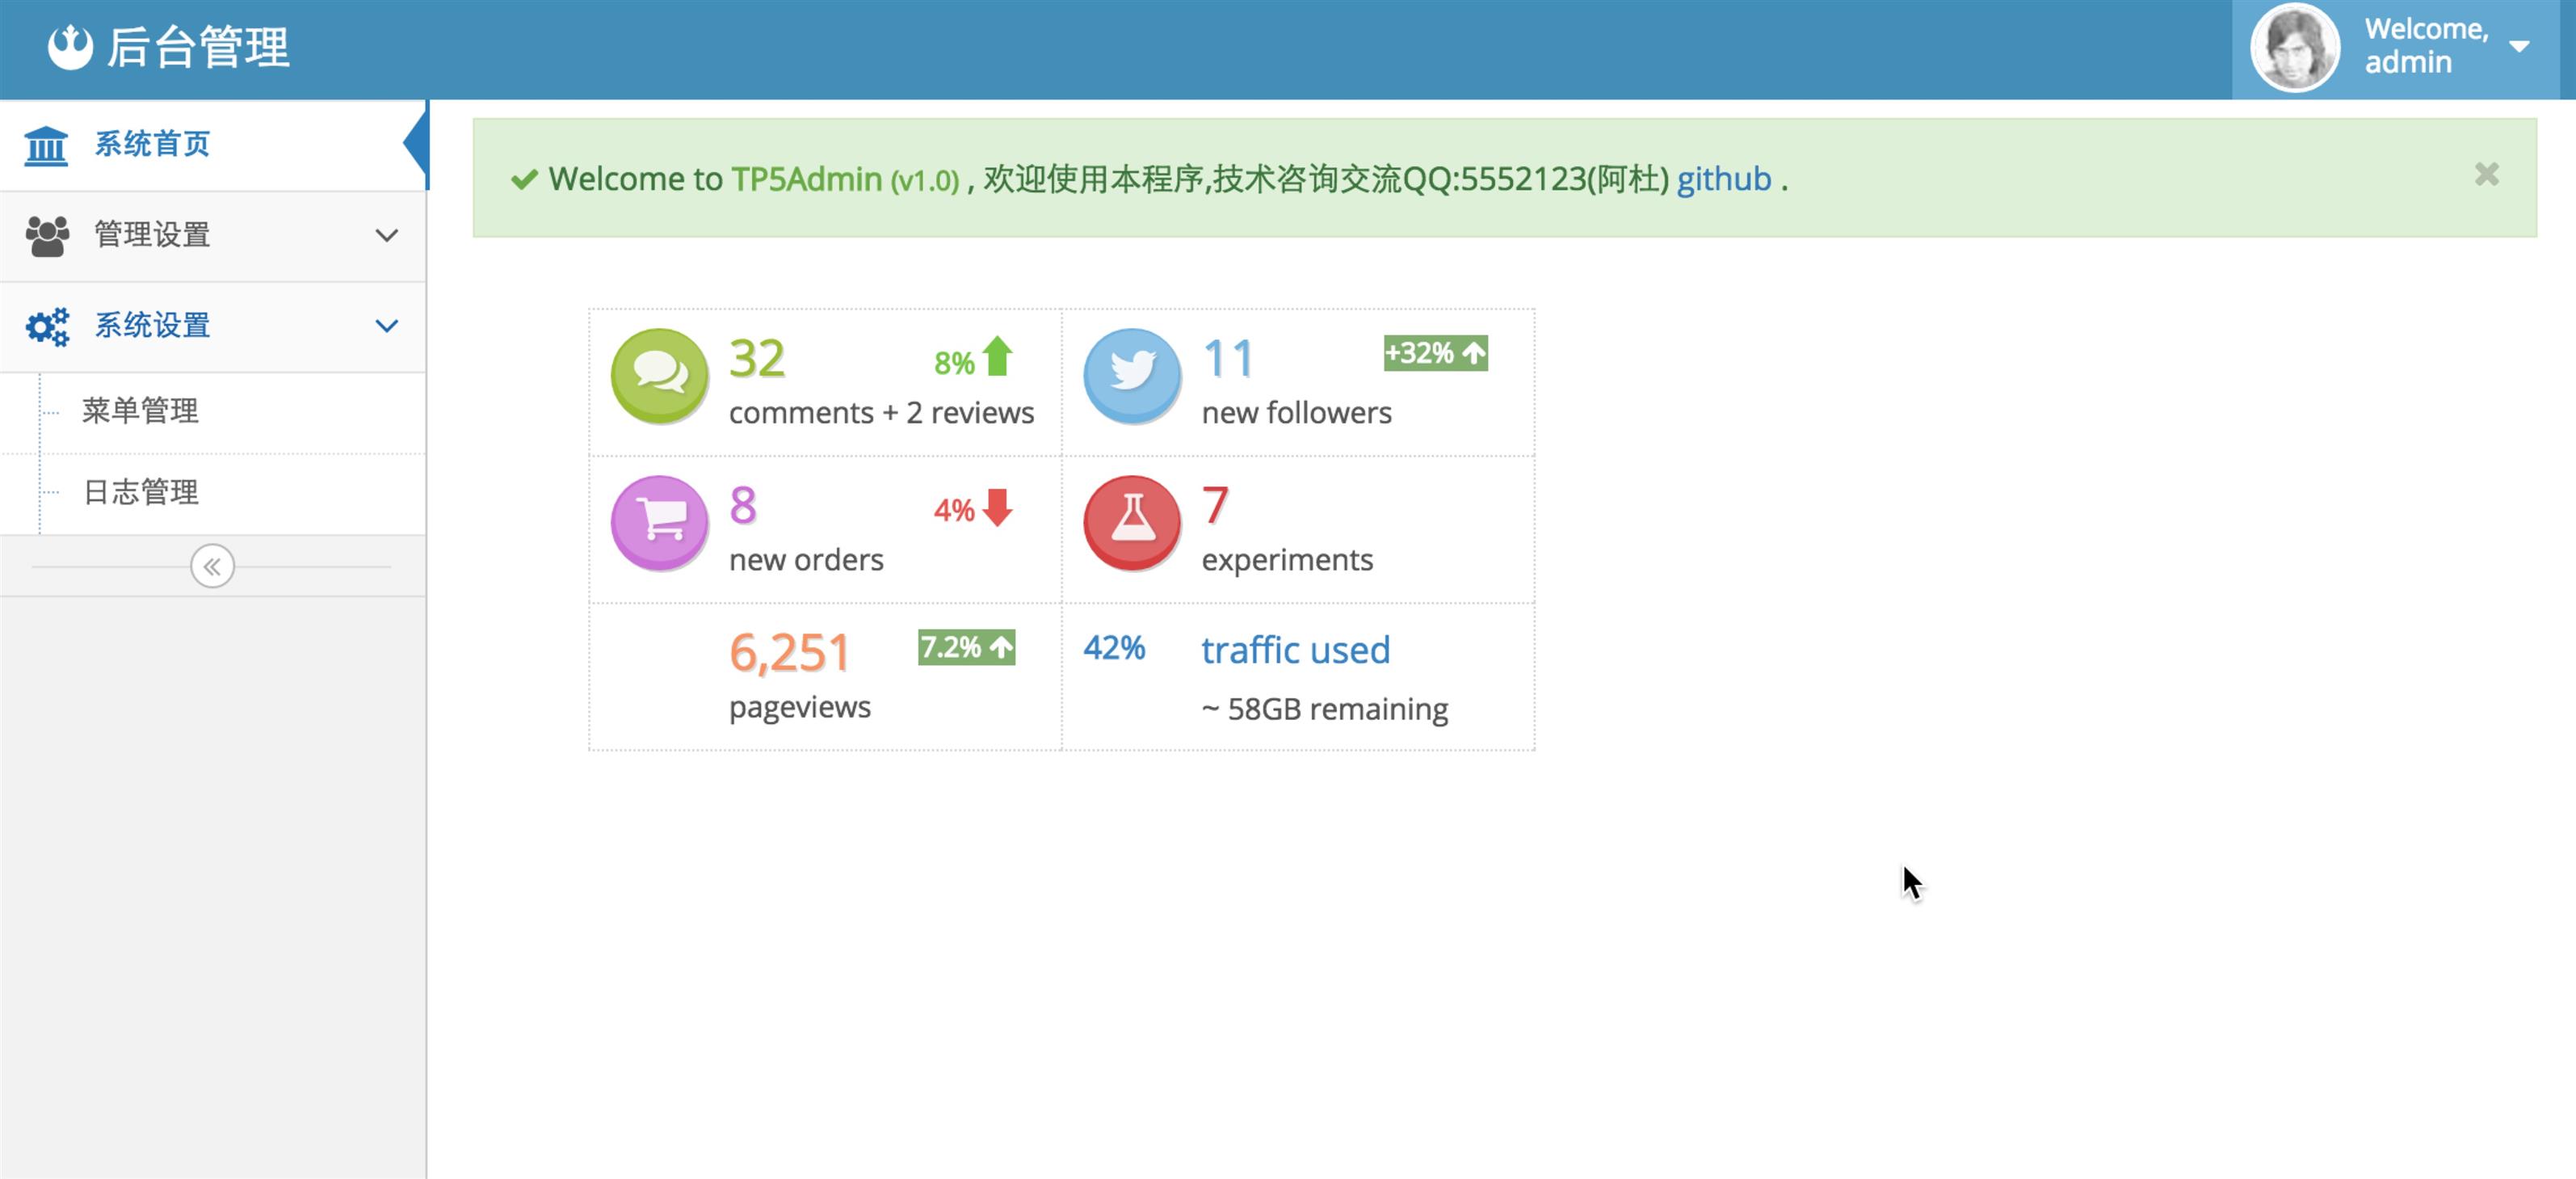This screenshot has width=2576, height=1179.
Task: Collapse the sidebar with double-arrow button
Action: click(212, 566)
